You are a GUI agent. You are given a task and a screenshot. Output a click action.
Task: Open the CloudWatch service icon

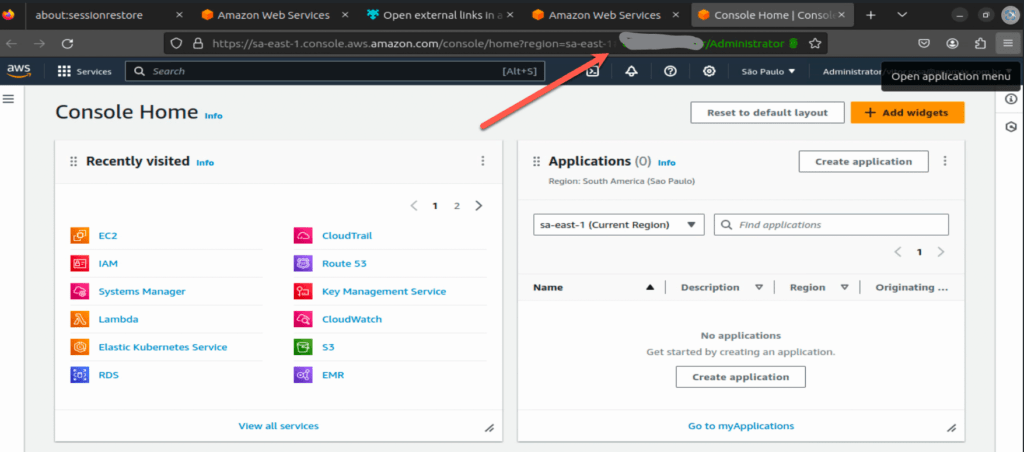(x=303, y=319)
